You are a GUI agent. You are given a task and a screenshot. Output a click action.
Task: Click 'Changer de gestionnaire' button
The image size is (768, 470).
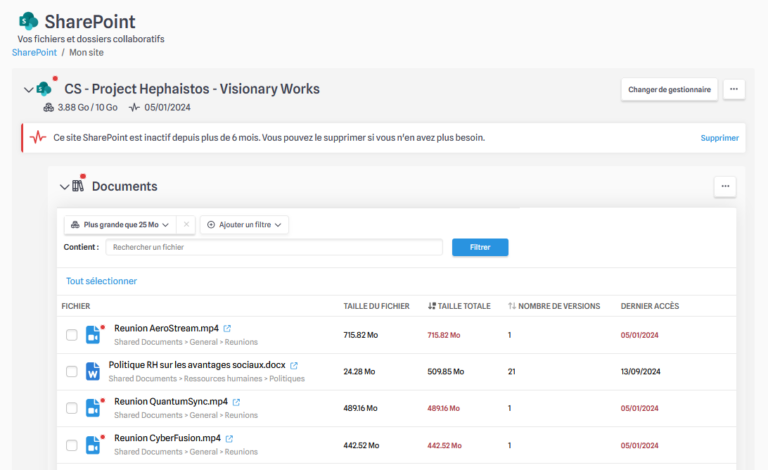coord(669,90)
